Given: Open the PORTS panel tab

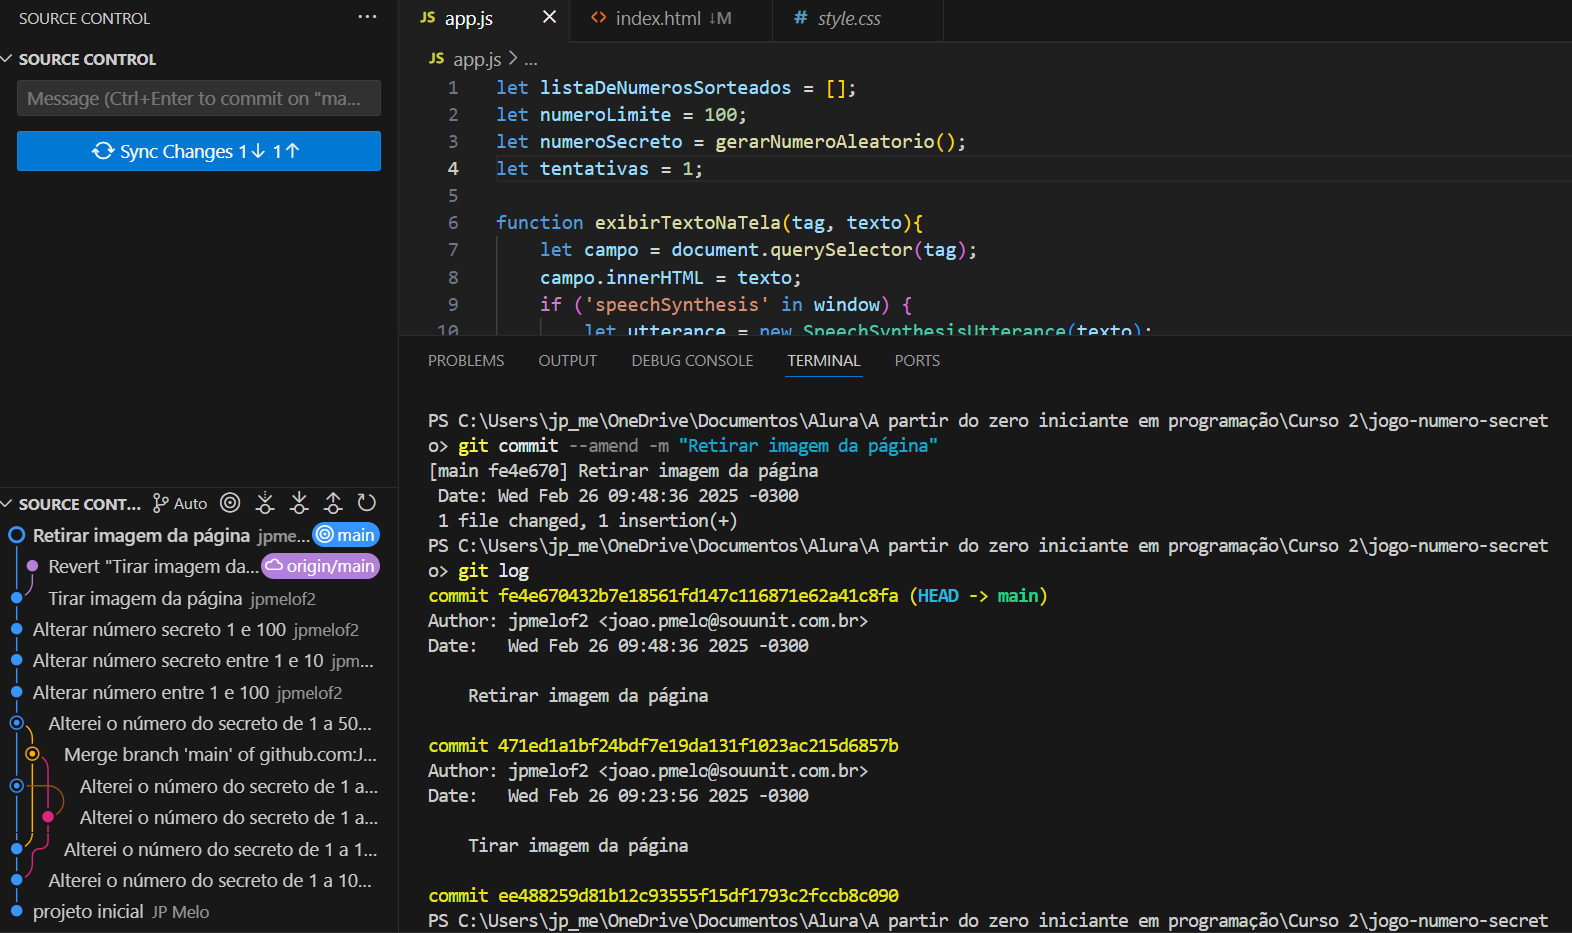Looking at the screenshot, I should [917, 360].
